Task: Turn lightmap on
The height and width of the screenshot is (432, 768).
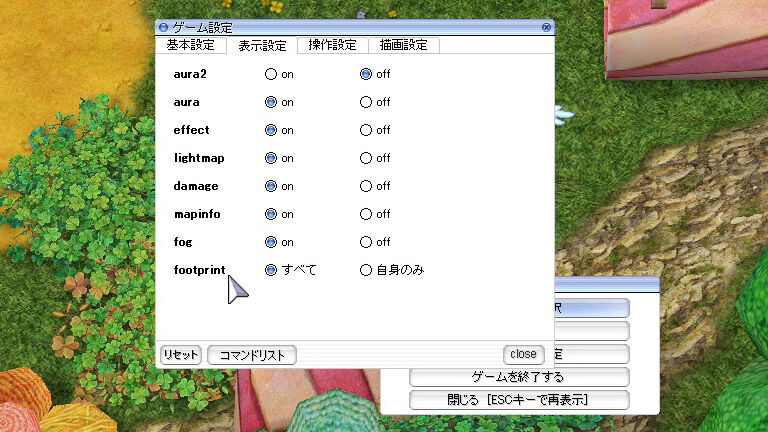Action: click(271, 158)
